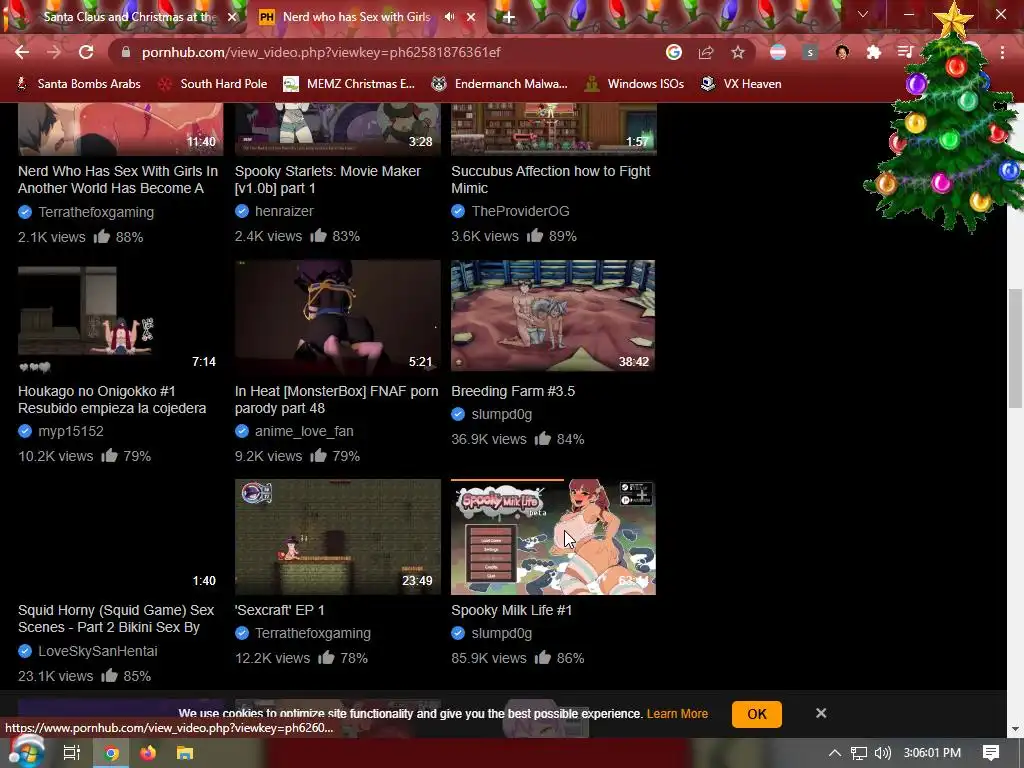Open the Santa Bombs Arabs bookmark
The height and width of the screenshot is (768, 1024).
click(78, 84)
